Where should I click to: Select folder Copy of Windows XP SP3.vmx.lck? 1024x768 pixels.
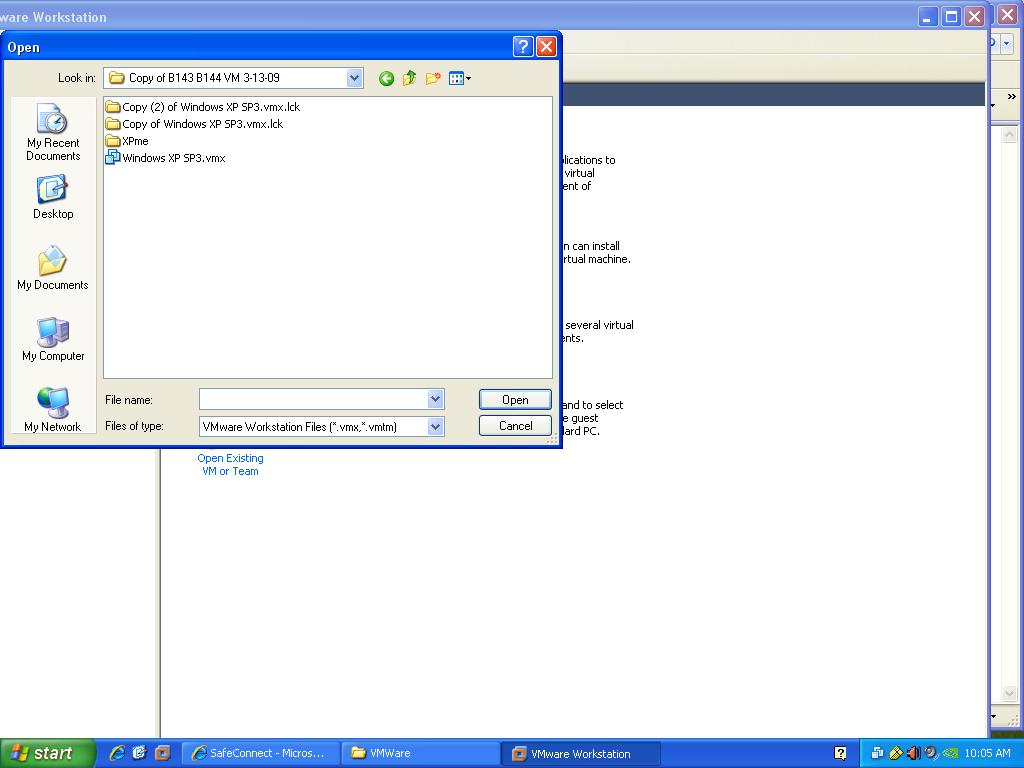[195, 124]
